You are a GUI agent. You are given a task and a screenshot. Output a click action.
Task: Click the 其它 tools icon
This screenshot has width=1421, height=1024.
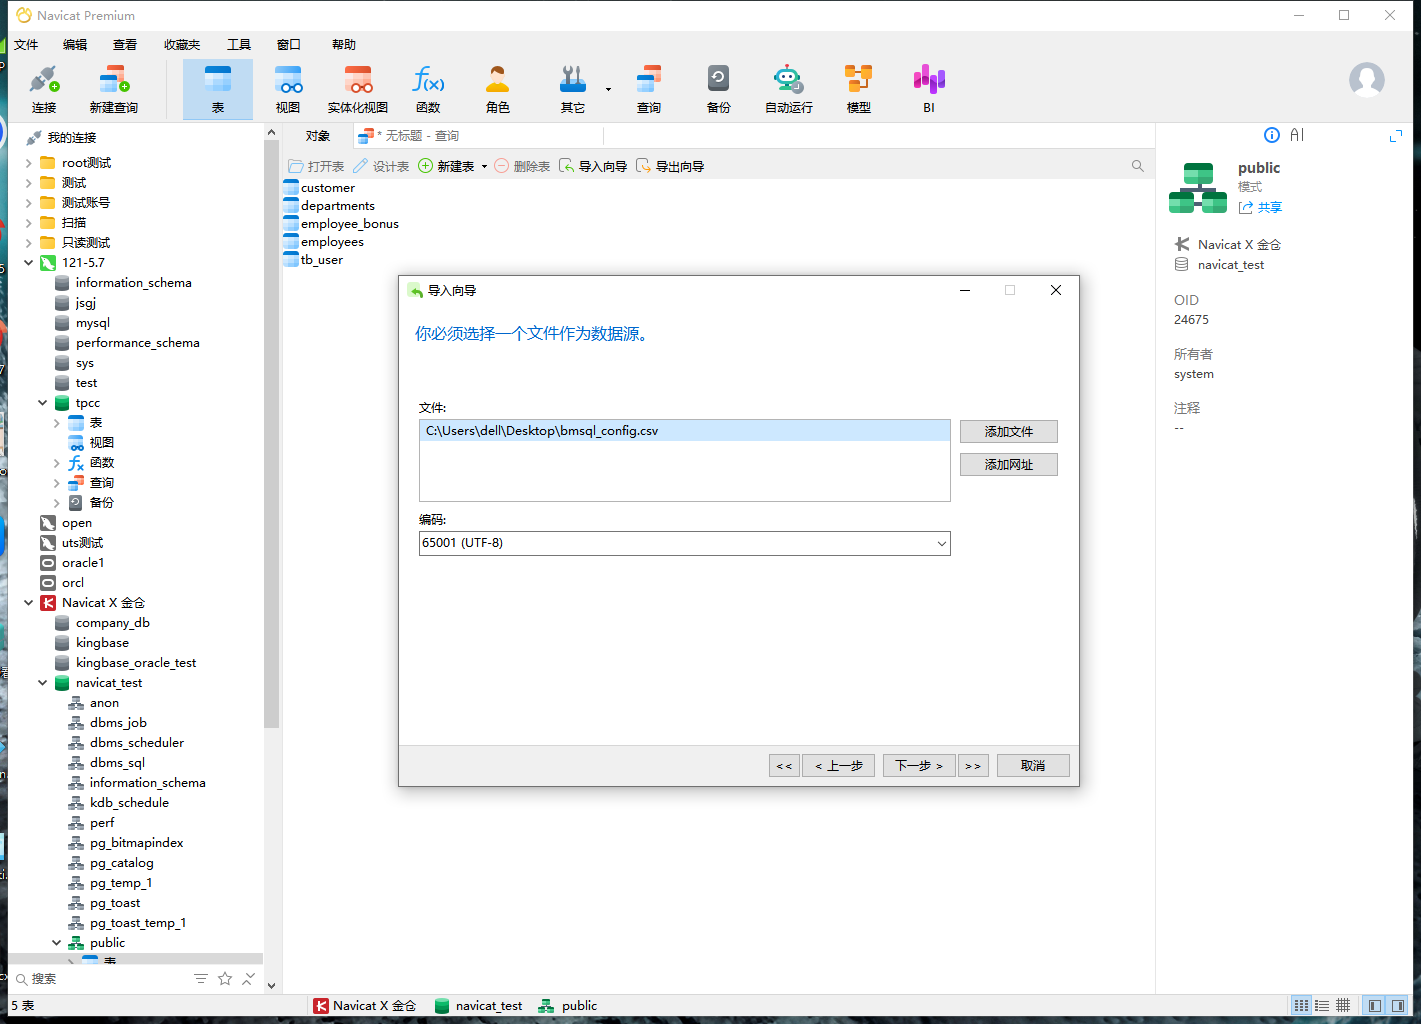(x=573, y=80)
